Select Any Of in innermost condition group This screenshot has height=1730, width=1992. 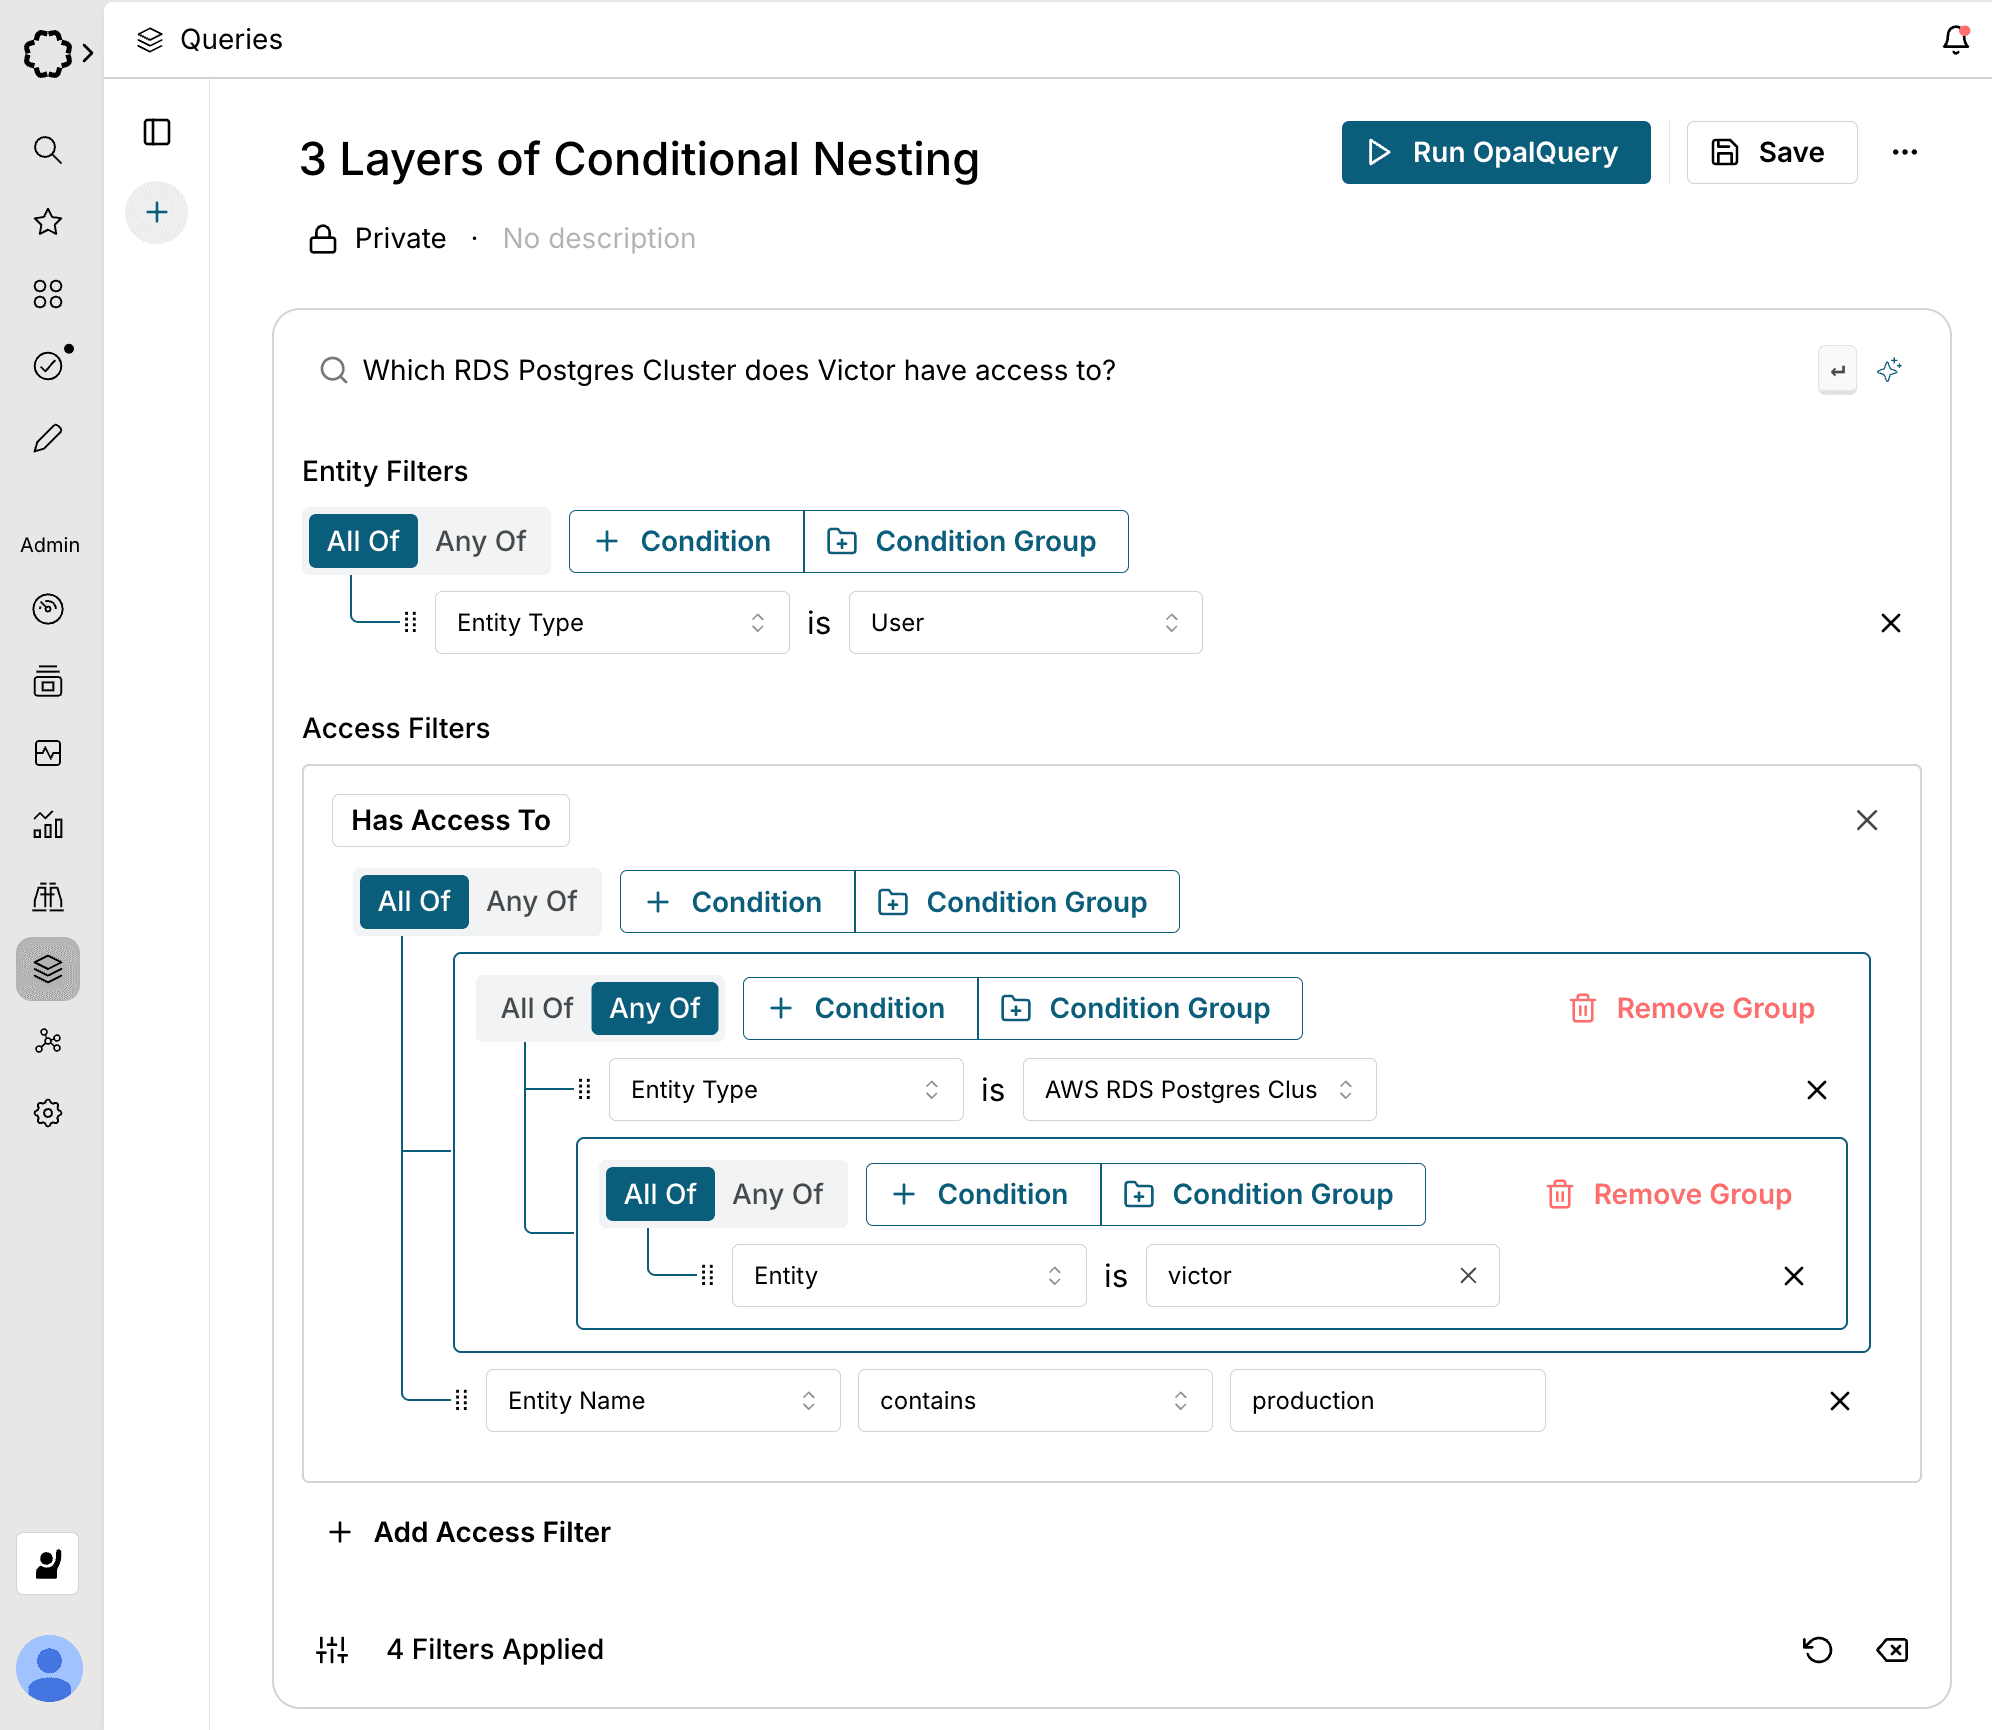point(778,1194)
